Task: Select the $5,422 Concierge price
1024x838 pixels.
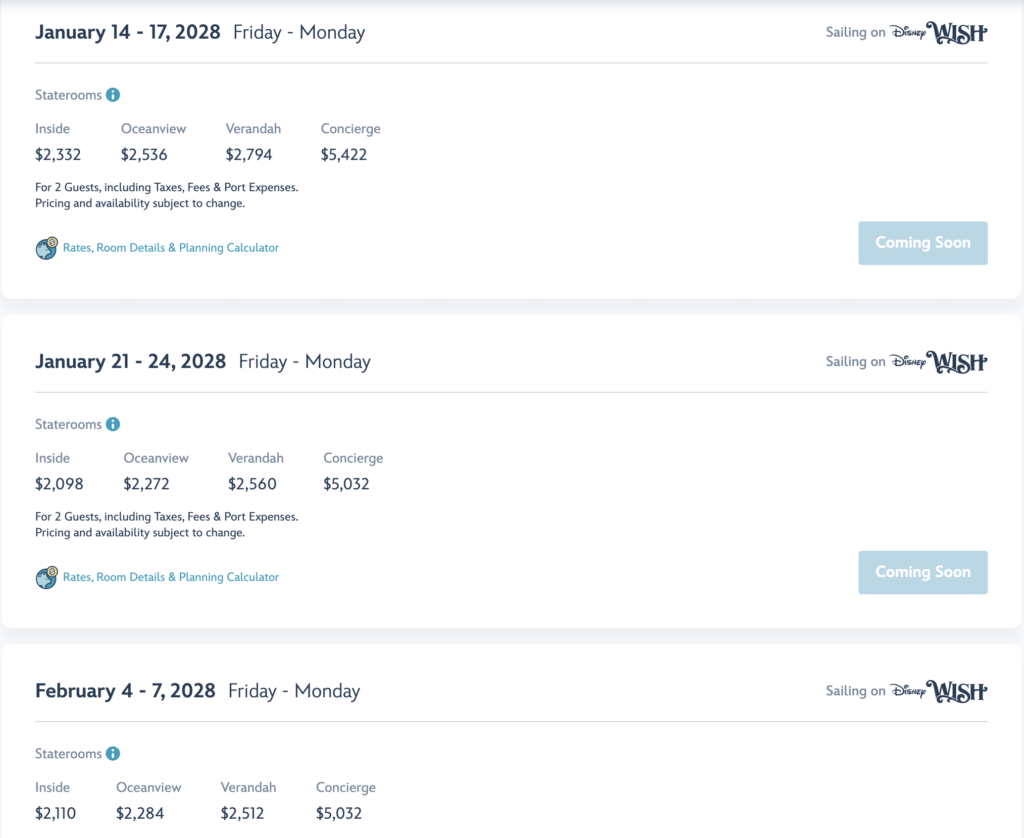Action: pos(344,155)
